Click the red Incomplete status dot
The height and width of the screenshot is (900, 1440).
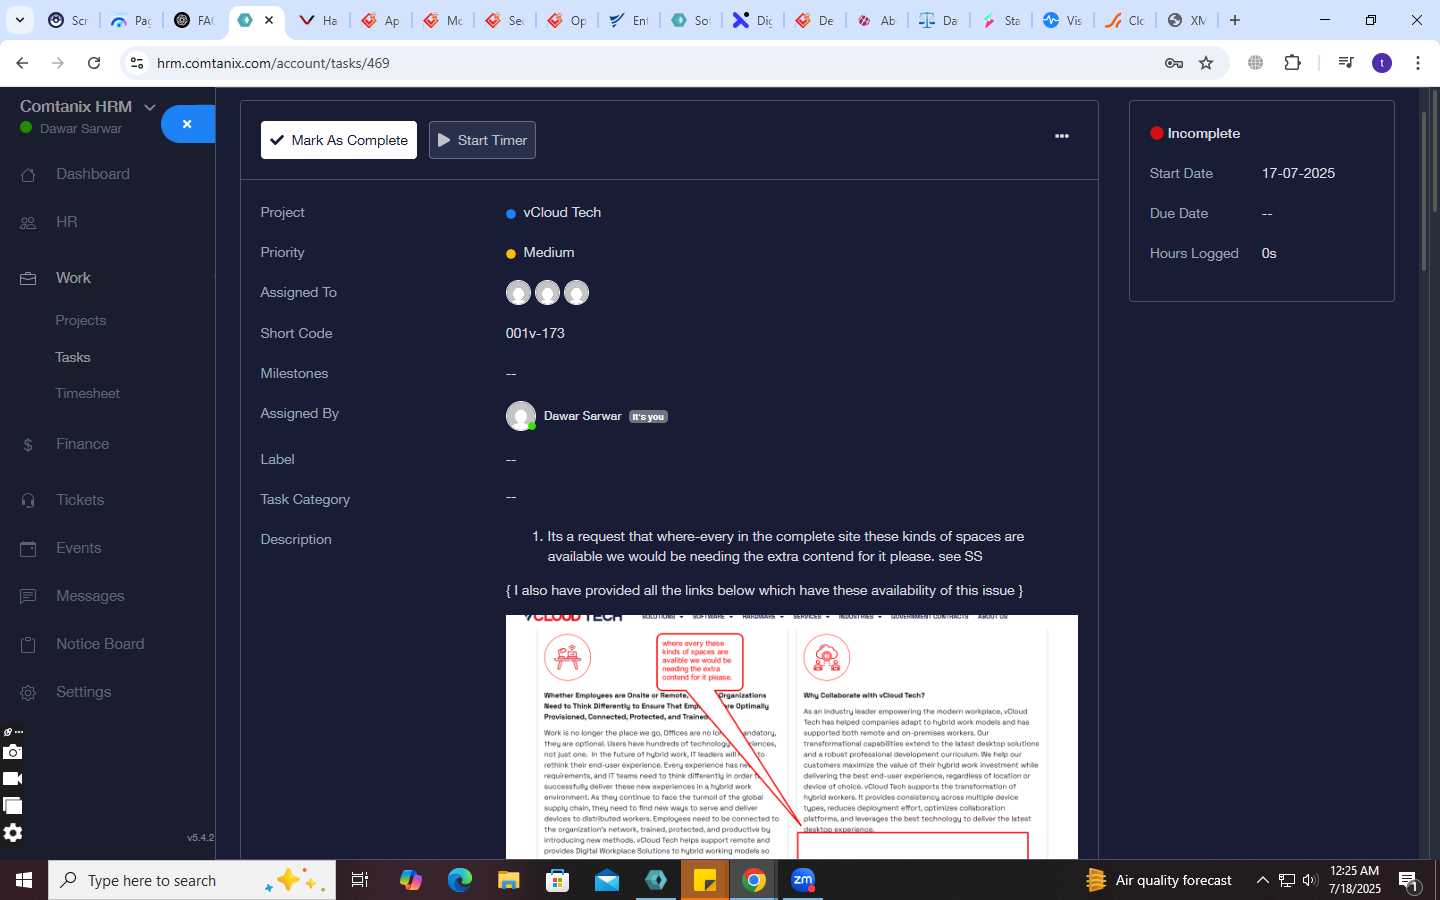[x=1157, y=133]
